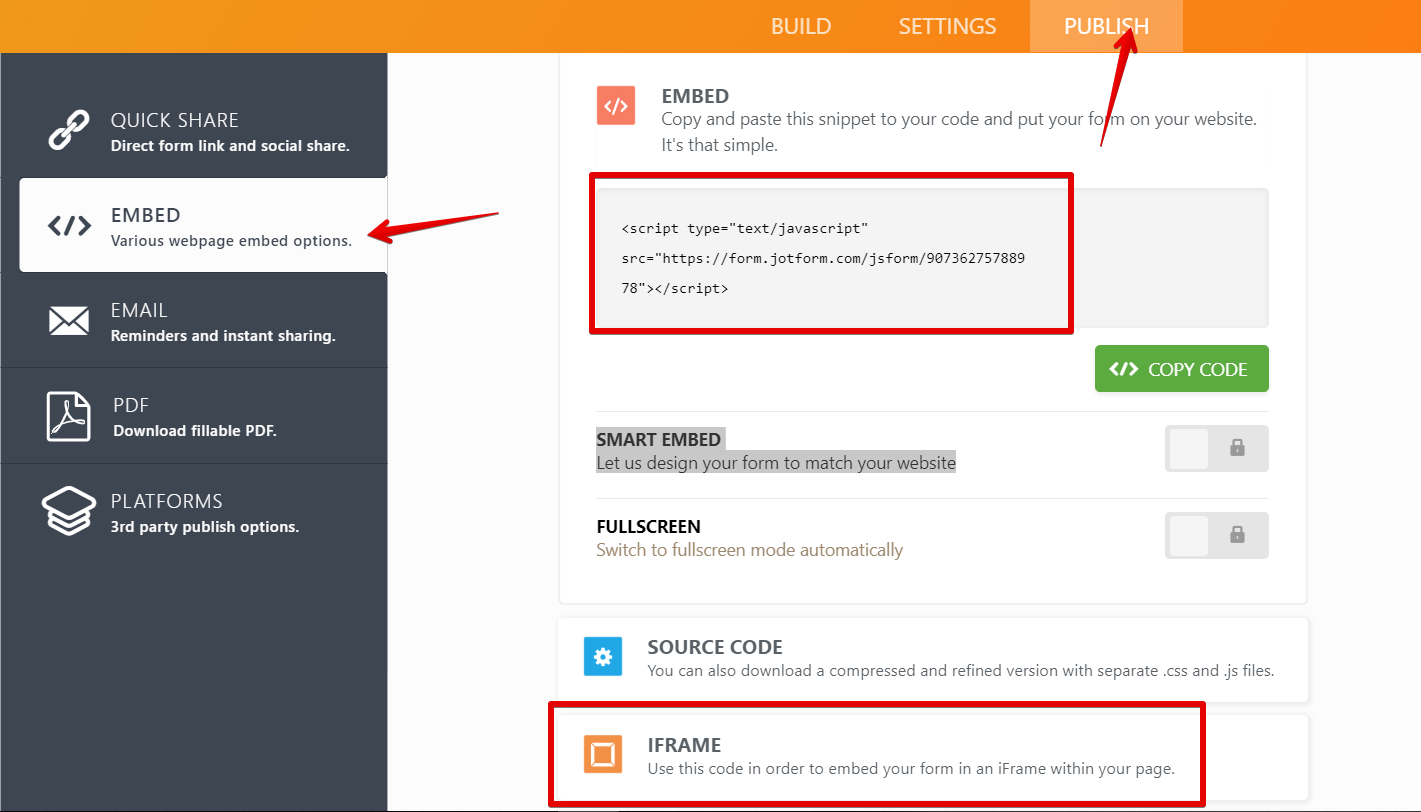Viewport: 1421px width, 812px height.
Task: Click 'Switch to fullscreen mode automatically' text
Action: tap(749, 550)
